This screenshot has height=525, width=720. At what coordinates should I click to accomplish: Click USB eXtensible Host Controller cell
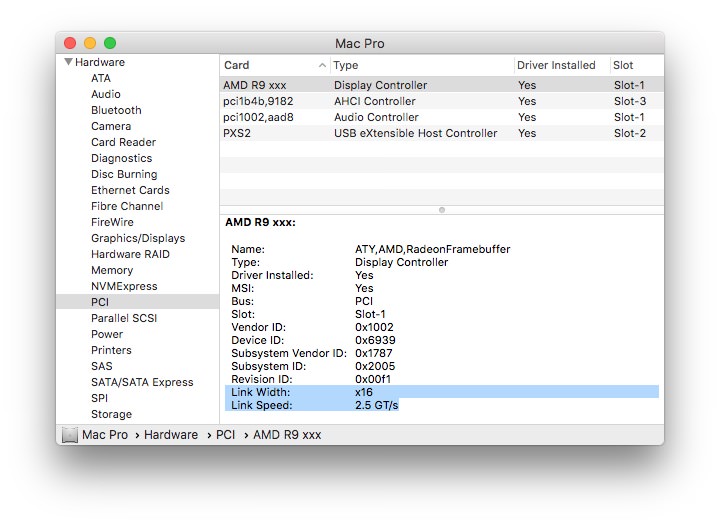[x=416, y=133]
